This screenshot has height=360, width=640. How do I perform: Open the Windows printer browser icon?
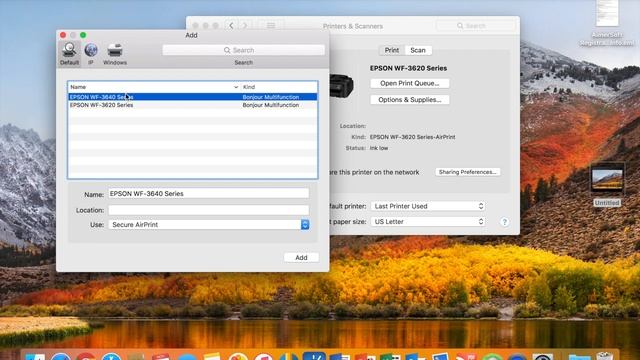(x=115, y=53)
